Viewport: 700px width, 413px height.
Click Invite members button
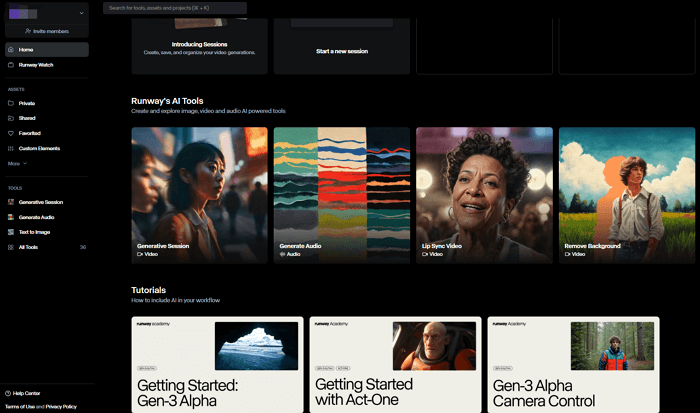(x=47, y=31)
